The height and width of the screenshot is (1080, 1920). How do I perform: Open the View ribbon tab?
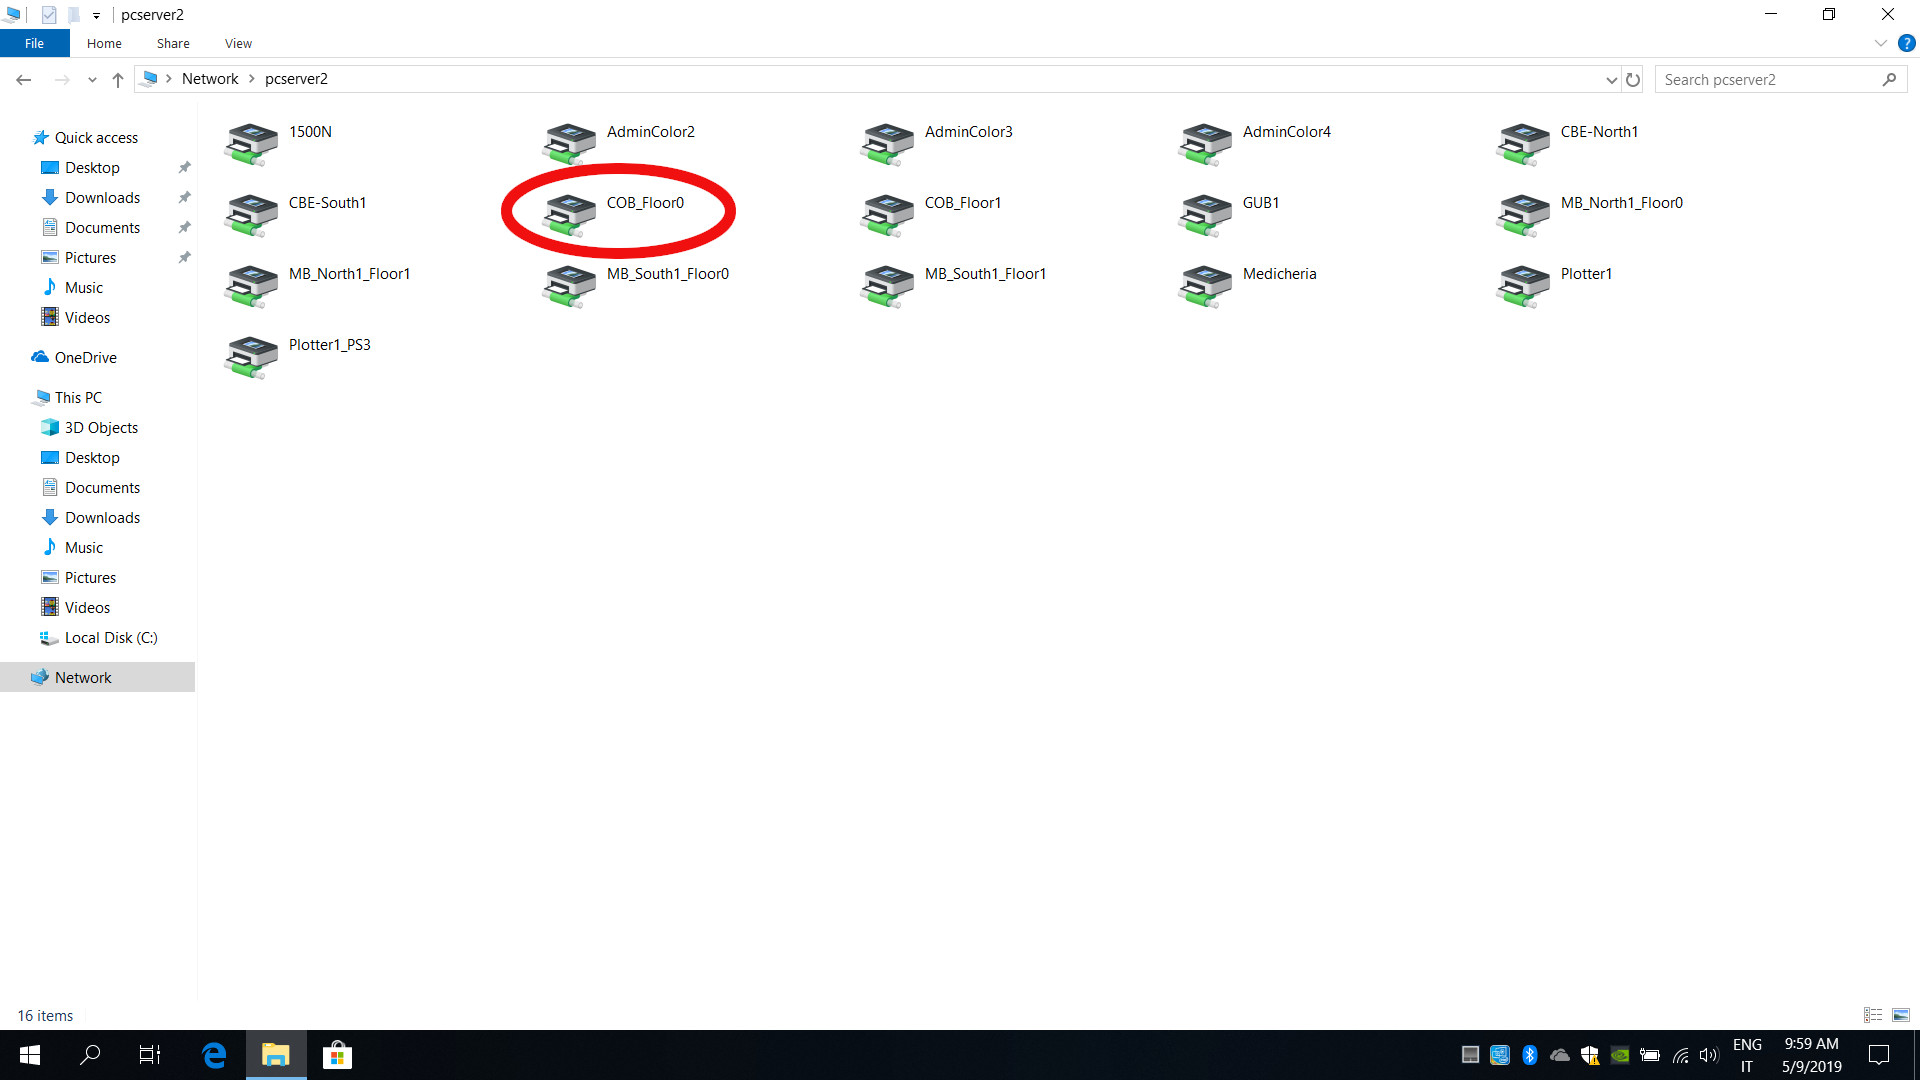[x=238, y=43]
